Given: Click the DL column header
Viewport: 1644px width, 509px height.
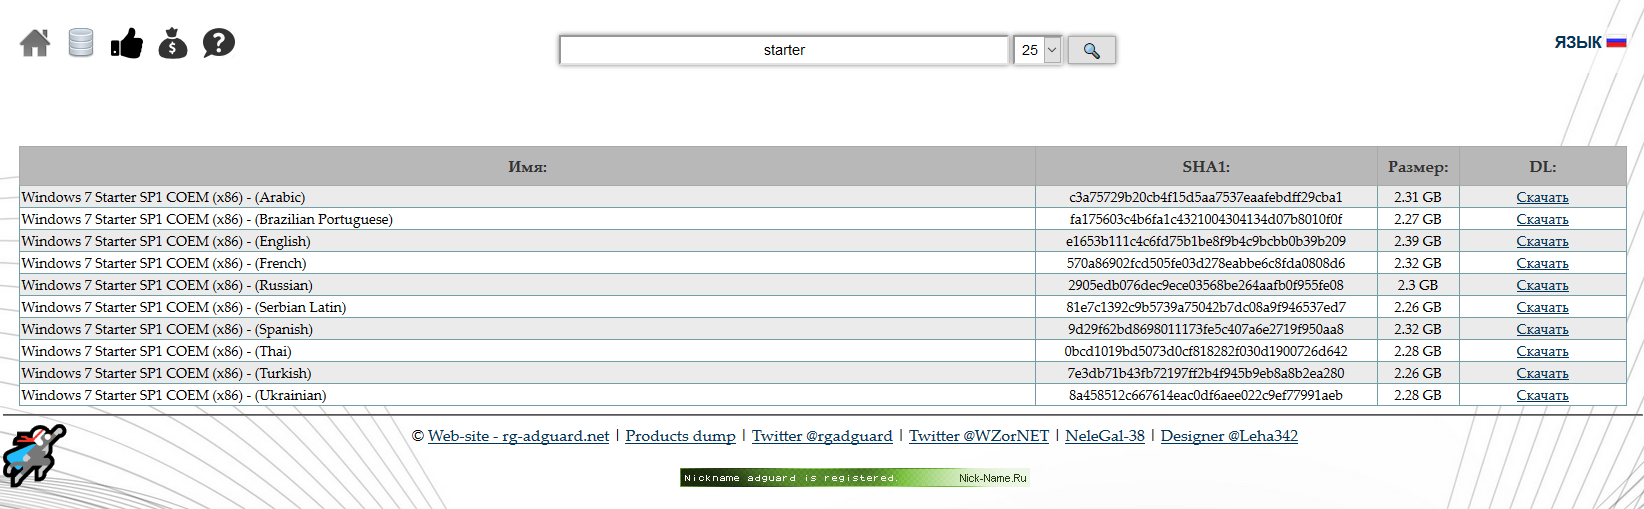Looking at the screenshot, I should (x=1542, y=167).
